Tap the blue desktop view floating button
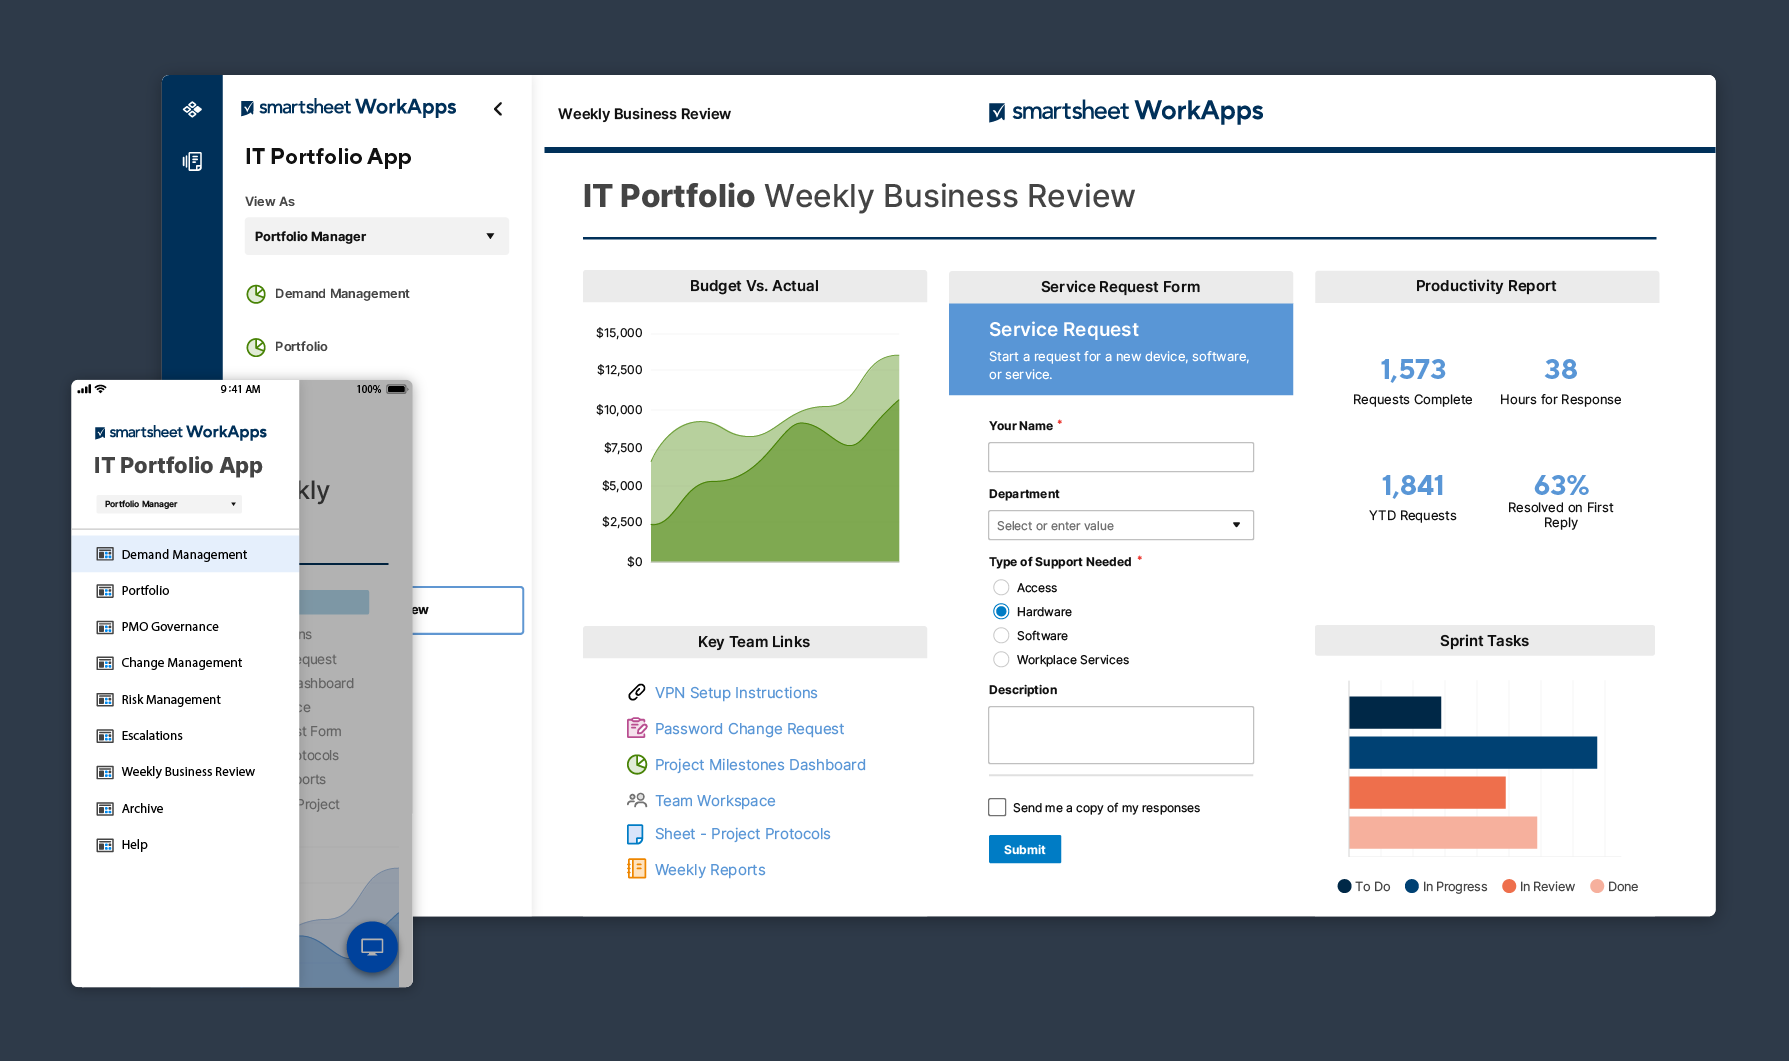1789x1061 pixels. coord(372,946)
